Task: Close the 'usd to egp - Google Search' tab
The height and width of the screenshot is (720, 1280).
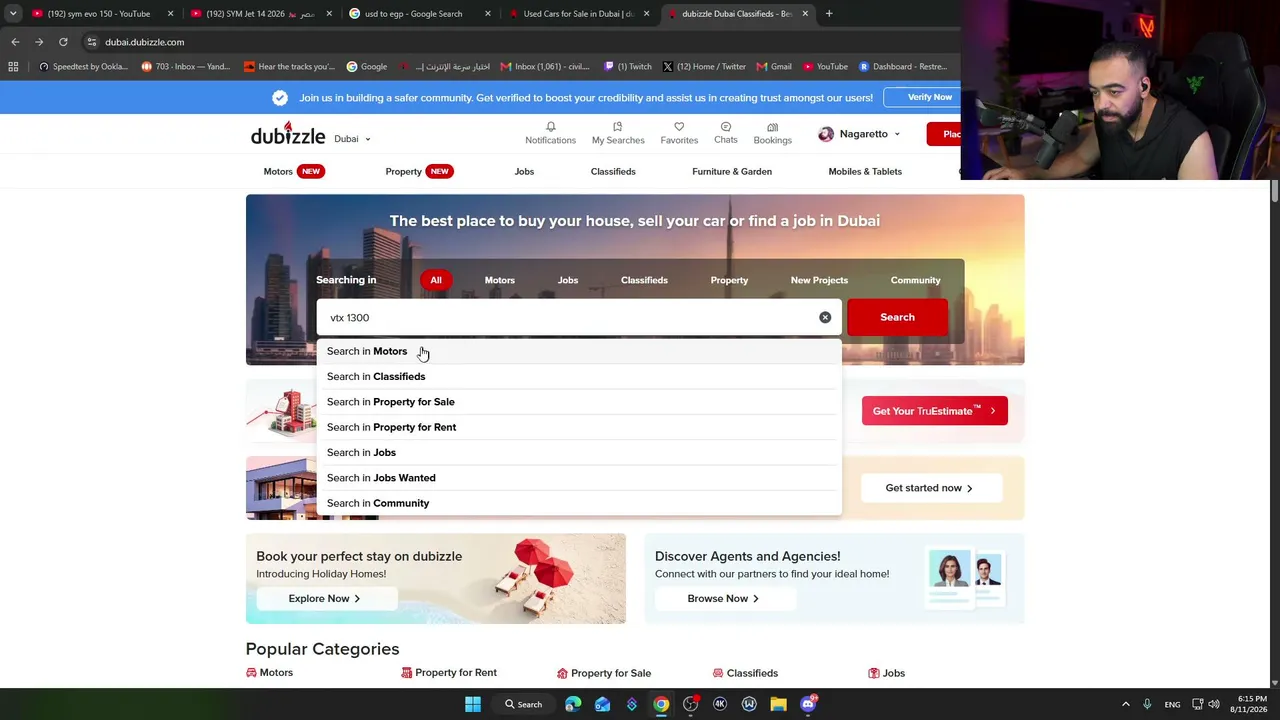Action: coord(488,14)
